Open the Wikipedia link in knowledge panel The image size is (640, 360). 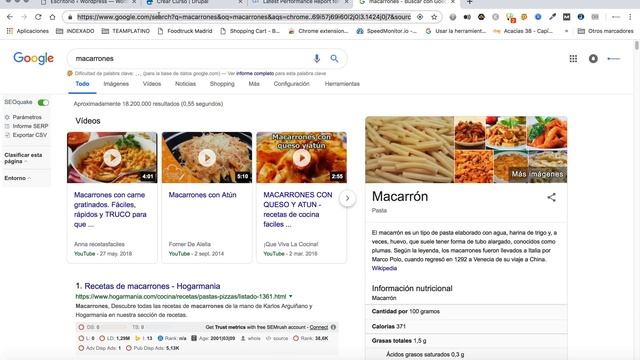coord(384,268)
